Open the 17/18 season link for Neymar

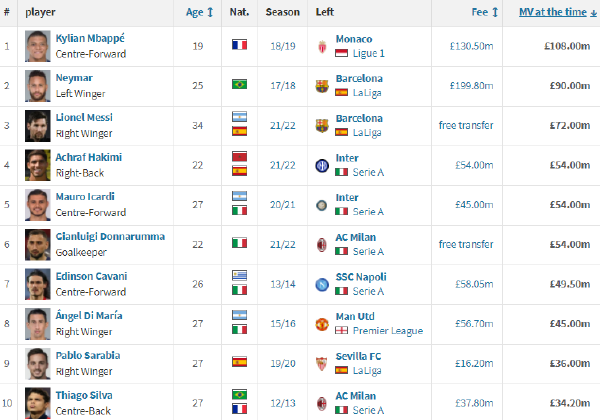click(283, 86)
